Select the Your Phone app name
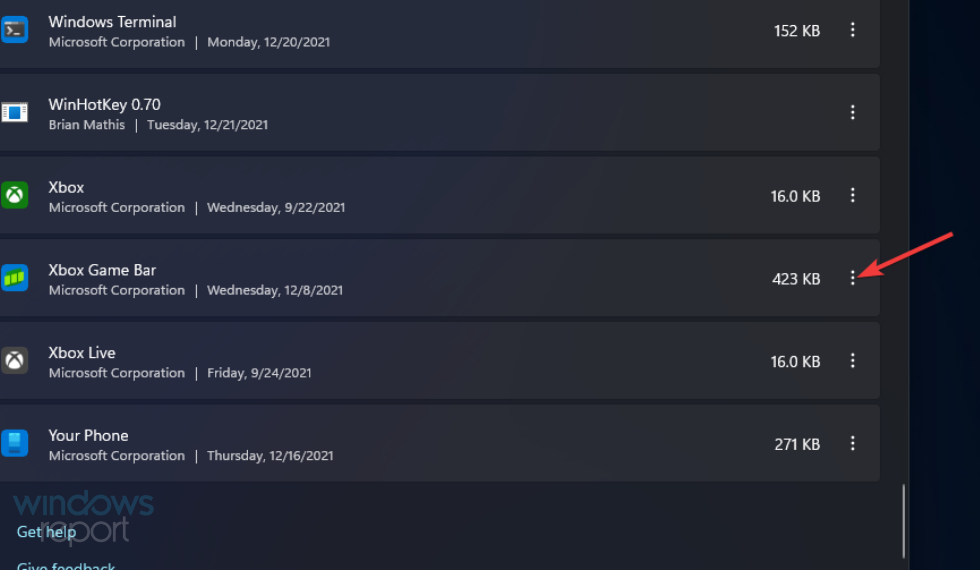The width and height of the screenshot is (980, 570). pyautogui.click(x=88, y=435)
